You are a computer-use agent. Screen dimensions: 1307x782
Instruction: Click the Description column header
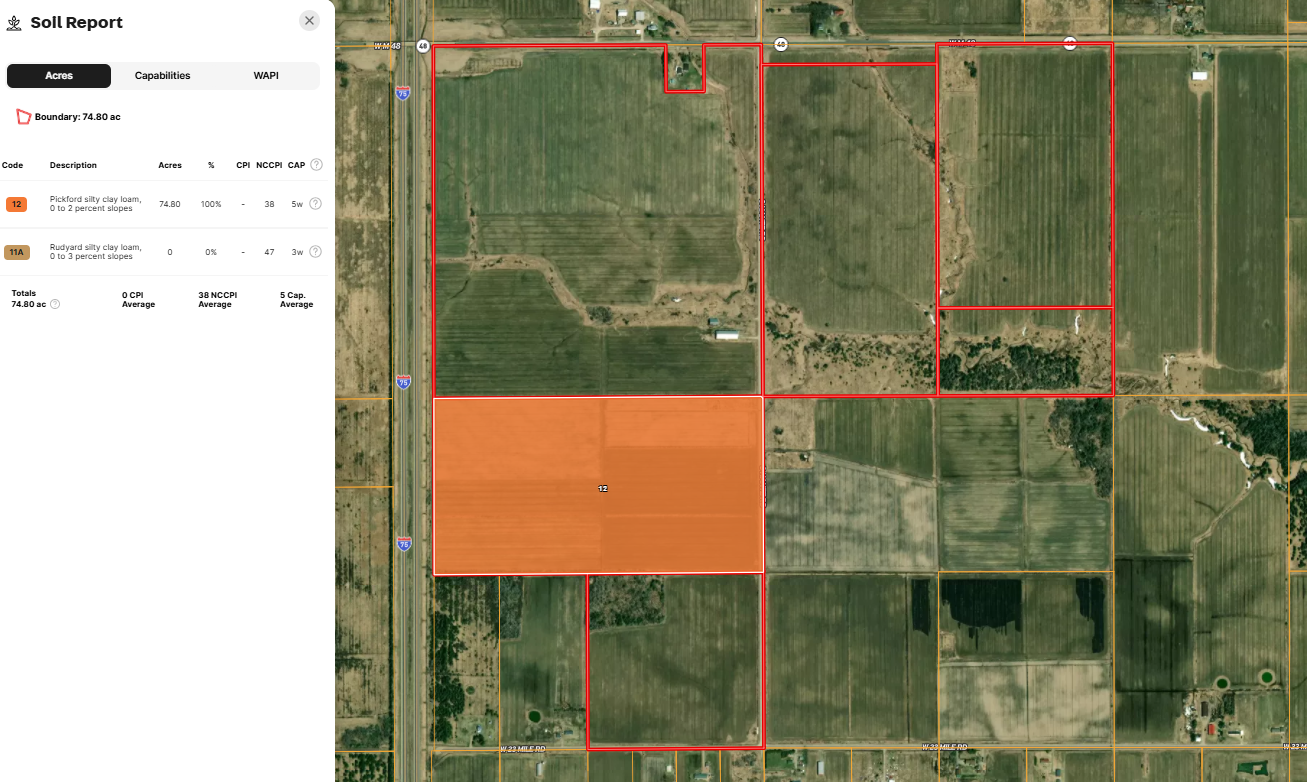pyautogui.click(x=73, y=165)
